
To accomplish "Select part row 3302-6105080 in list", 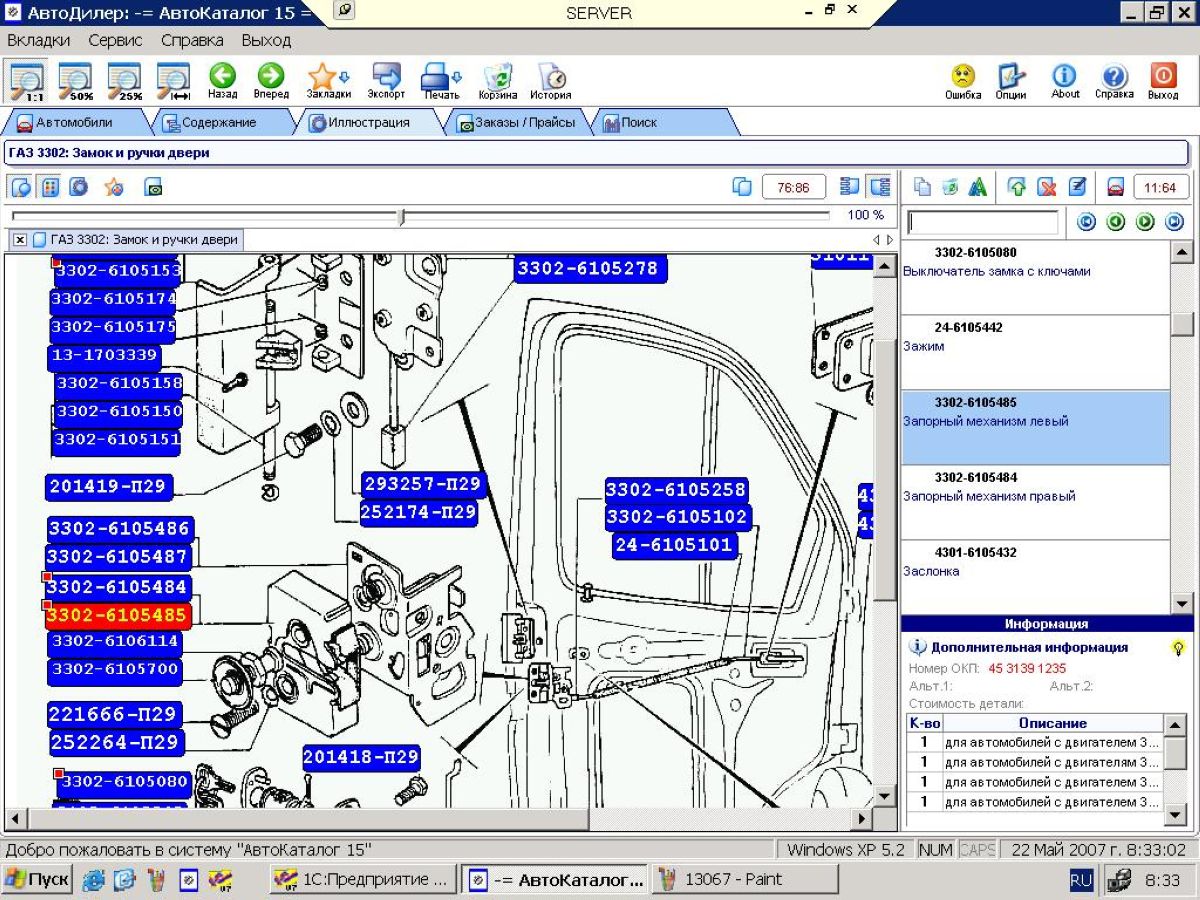I will tap(1035, 277).
